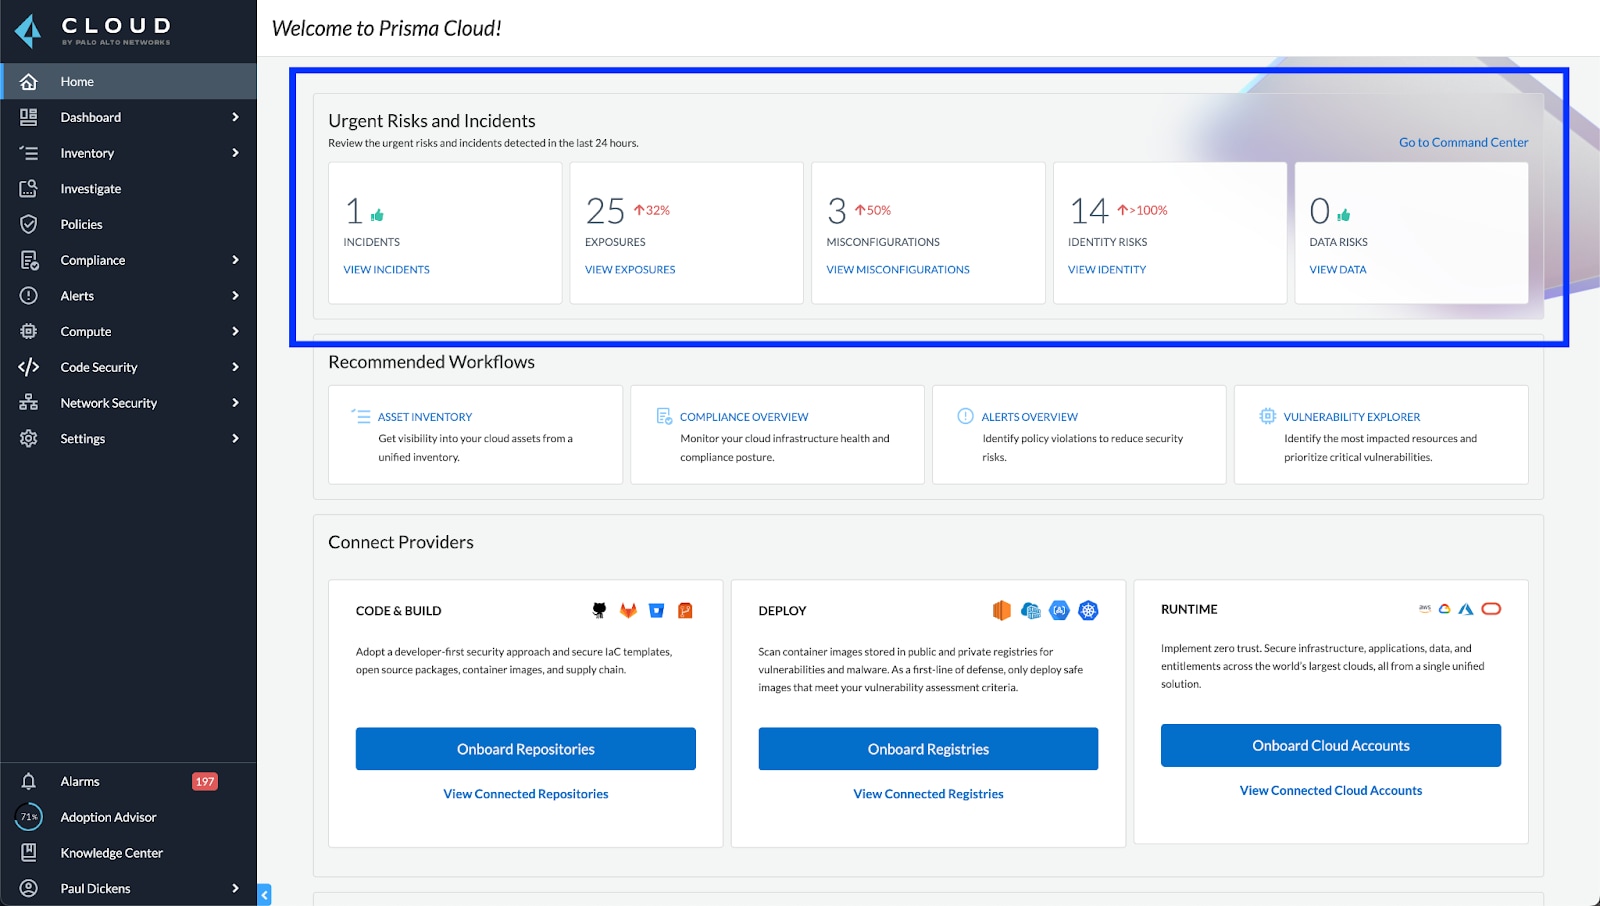Follow the Go to Command Center link
The width and height of the screenshot is (1600, 906).
pyautogui.click(x=1463, y=142)
